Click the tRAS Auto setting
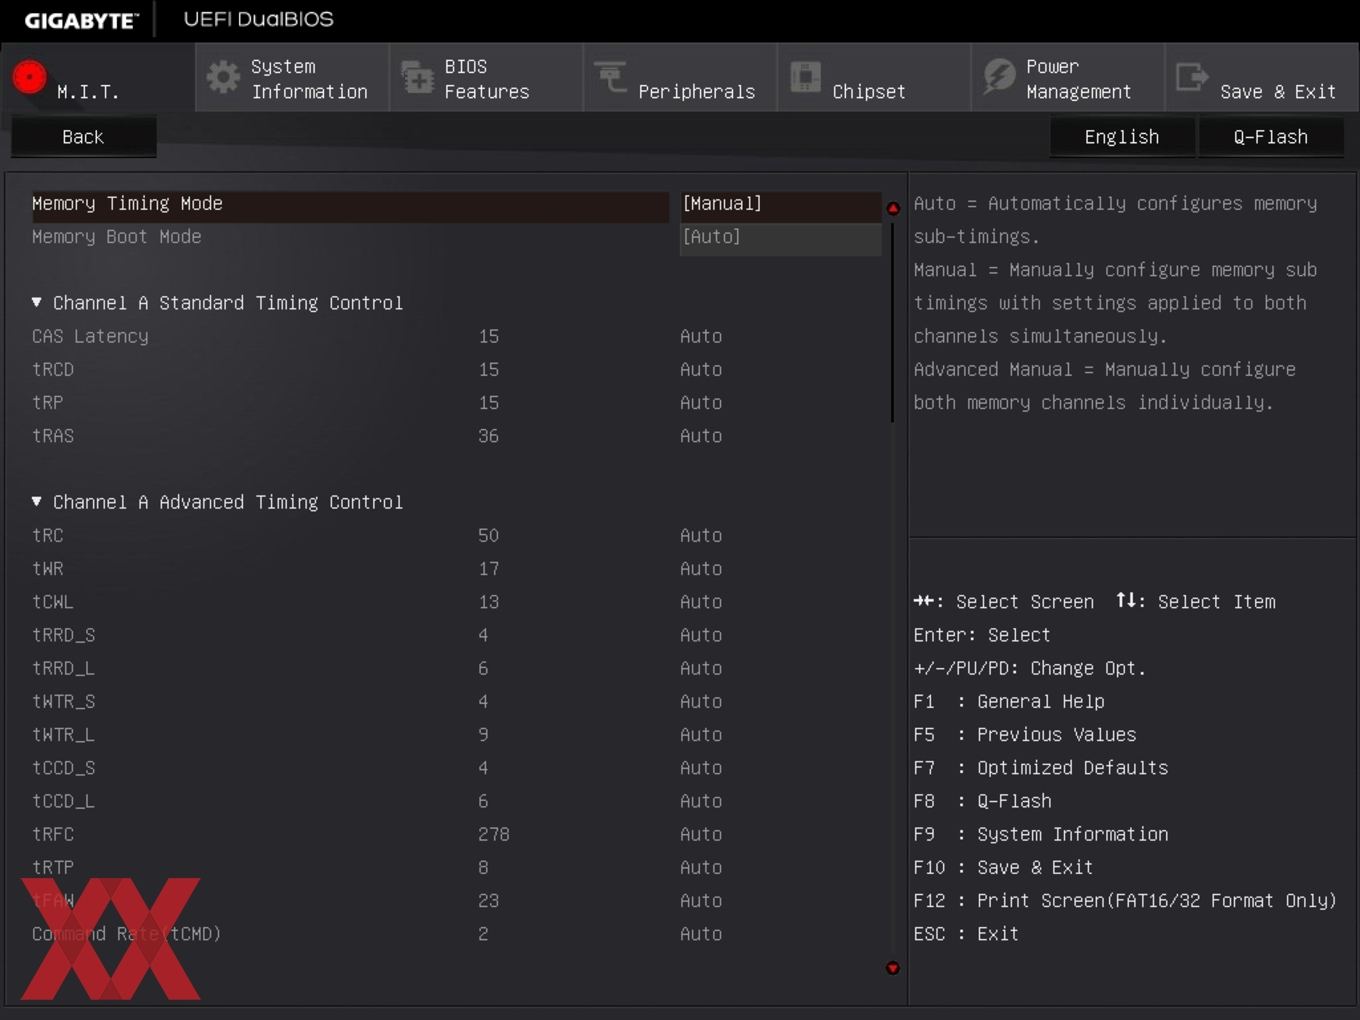 coord(701,435)
